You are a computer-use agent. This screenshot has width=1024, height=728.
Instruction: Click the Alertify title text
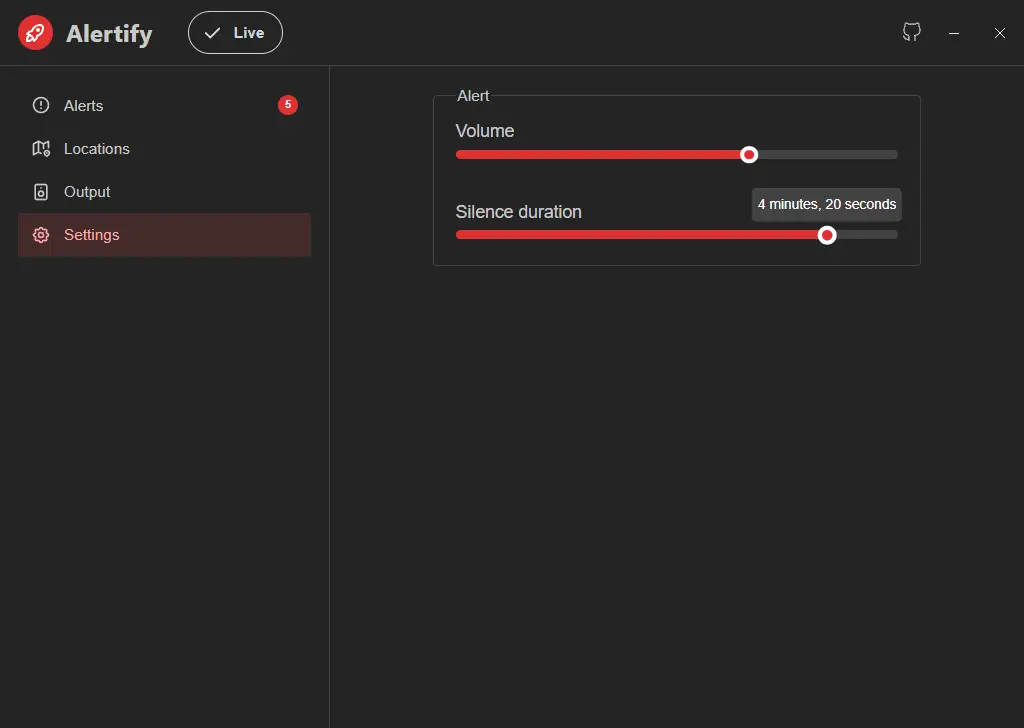coord(109,33)
